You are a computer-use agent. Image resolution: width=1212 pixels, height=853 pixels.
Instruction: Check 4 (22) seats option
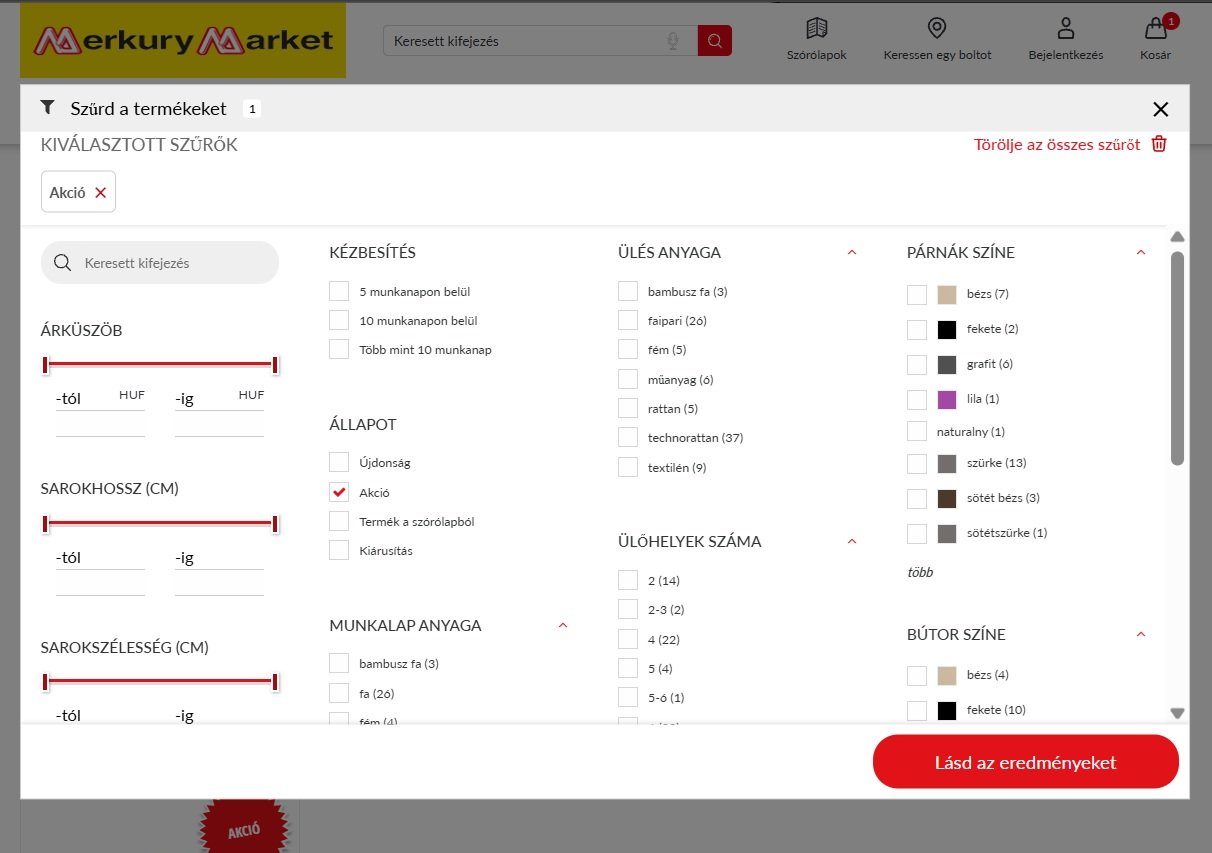pos(628,638)
